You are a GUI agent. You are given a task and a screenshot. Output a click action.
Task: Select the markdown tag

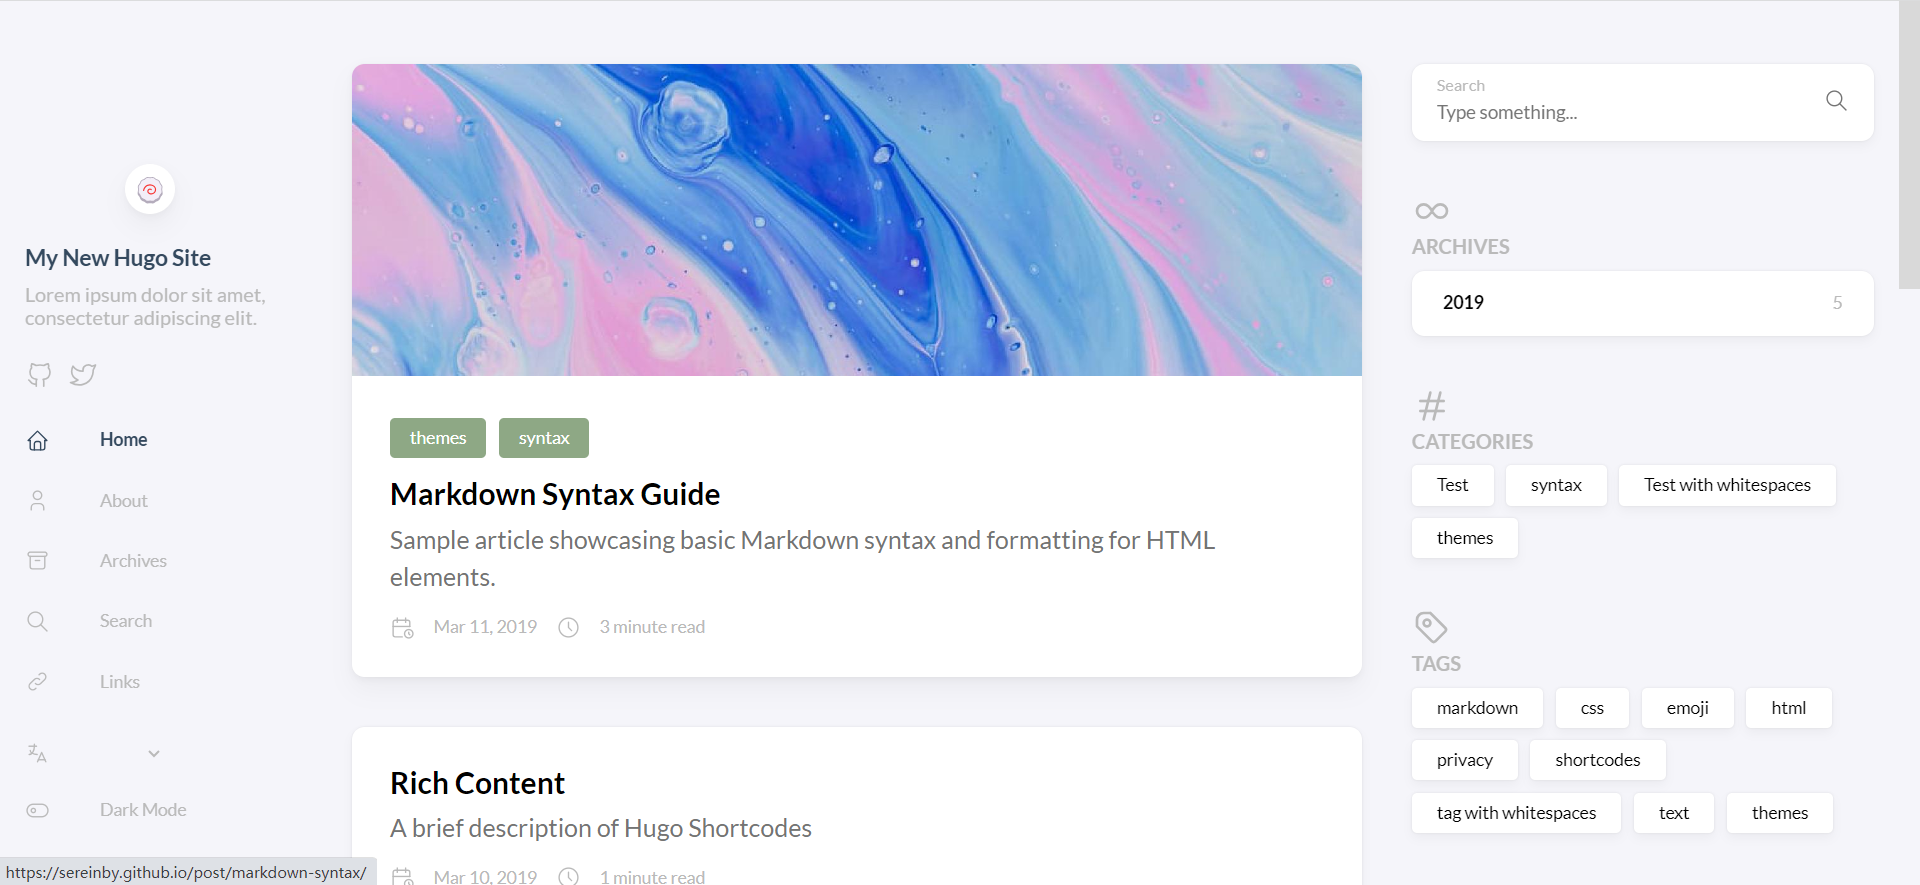[x=1477, y=708]
